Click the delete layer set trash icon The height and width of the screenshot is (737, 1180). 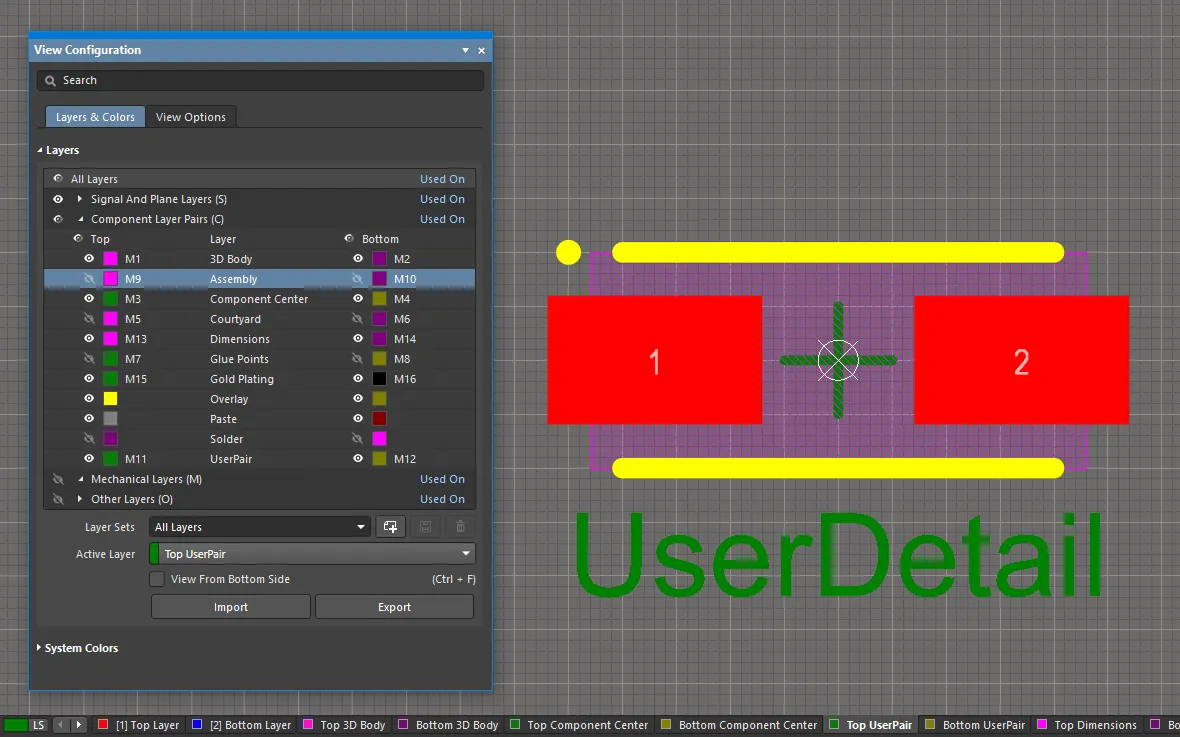coord(458,526)
